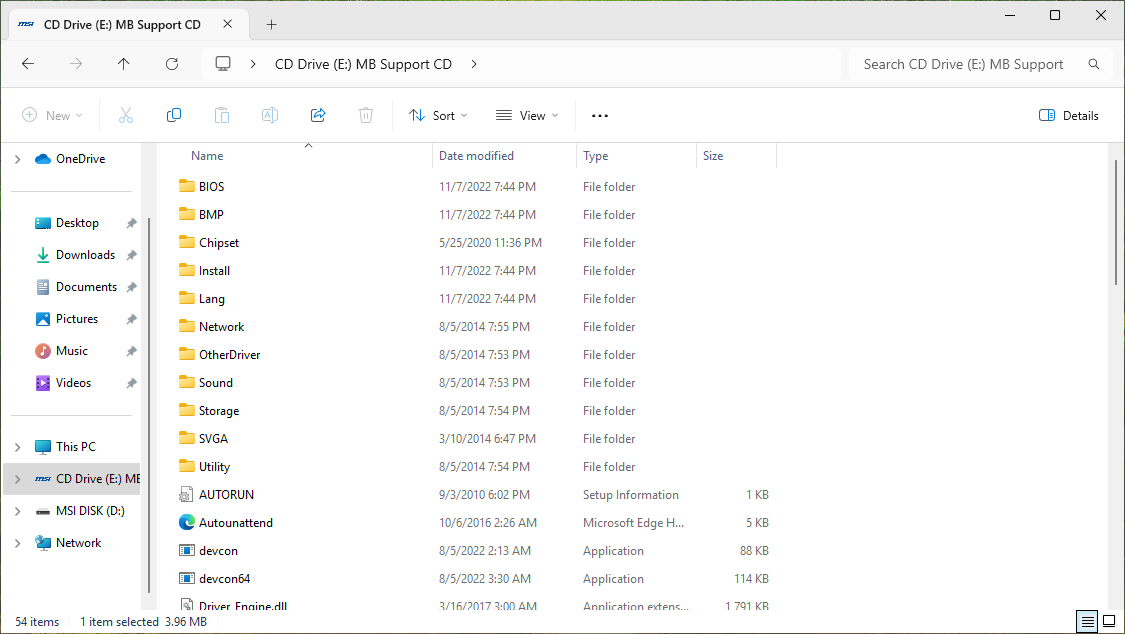Open the See more ellipsis menu

pos(600,115)
